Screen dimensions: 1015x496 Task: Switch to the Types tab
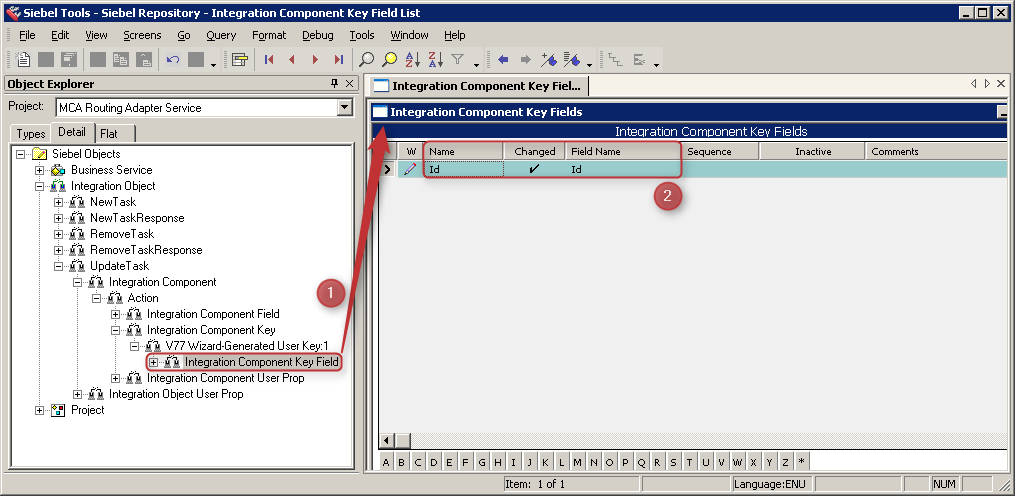30,133
